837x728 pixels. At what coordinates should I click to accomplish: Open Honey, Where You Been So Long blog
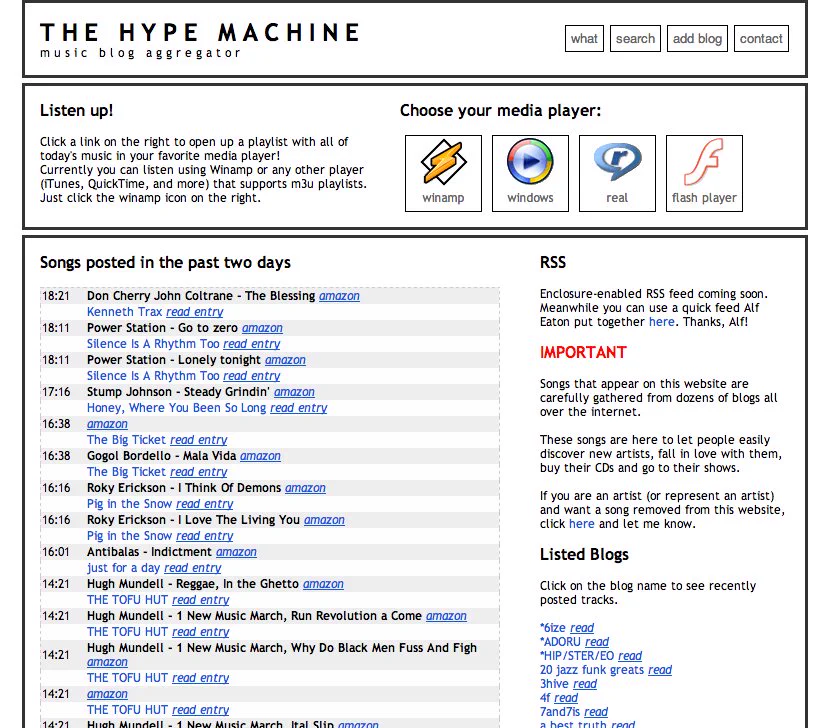point(176,408)
